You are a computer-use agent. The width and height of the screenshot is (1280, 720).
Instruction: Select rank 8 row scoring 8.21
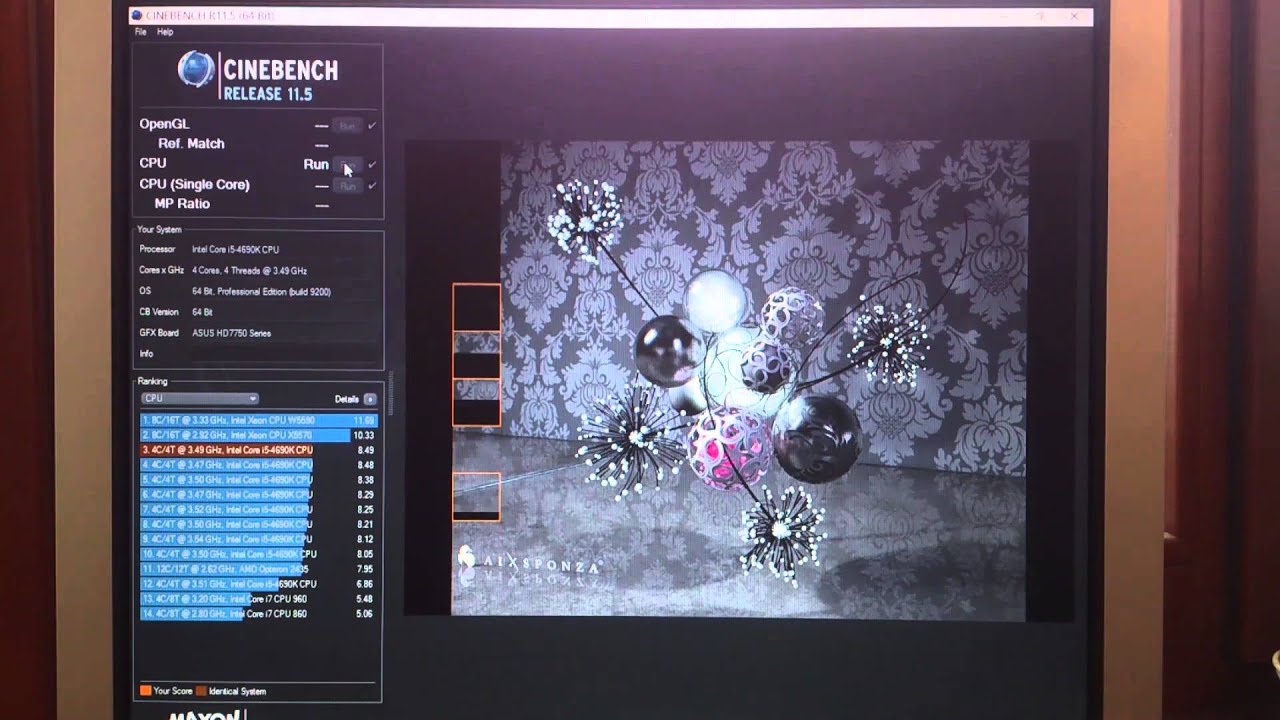[x=259, y=524]
